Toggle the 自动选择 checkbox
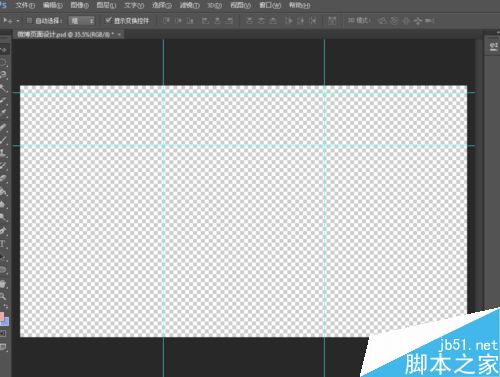This screenshot has width=500, height=377. [x=29, y=21]
